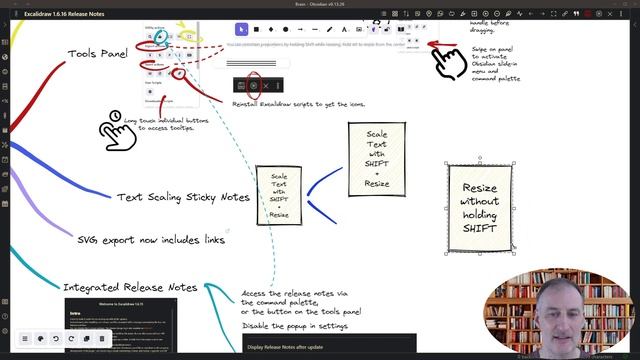Select the 'Tools Panel' text element
The height and width of the screenshot is (360, 640).
click(x=98, y=53)
